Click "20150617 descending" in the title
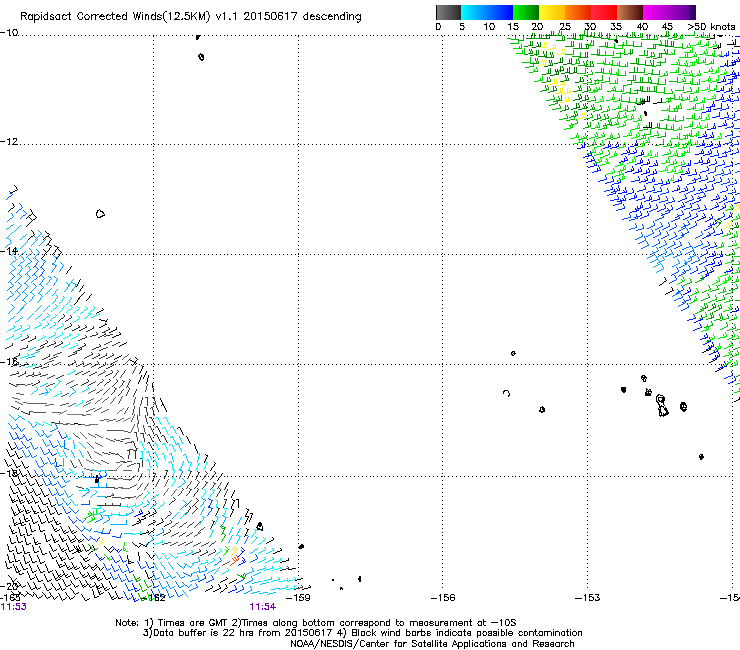The image size is (740, 650). (x=302, y=17)
